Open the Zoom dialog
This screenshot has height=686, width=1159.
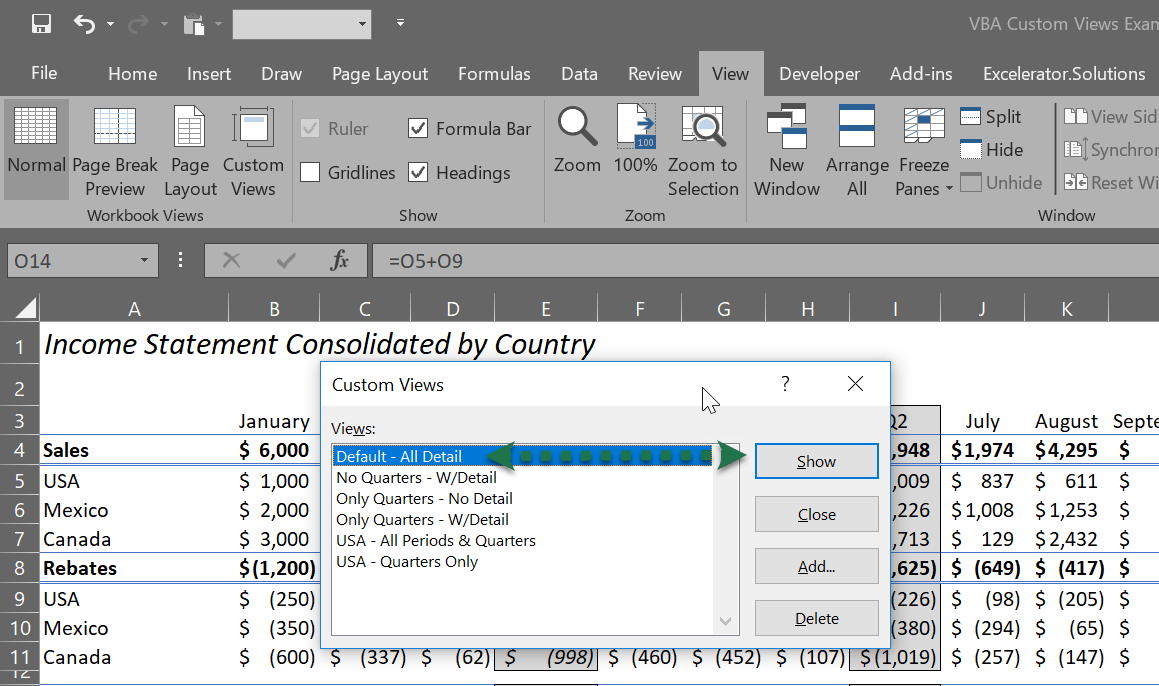(x=577, y=149)
